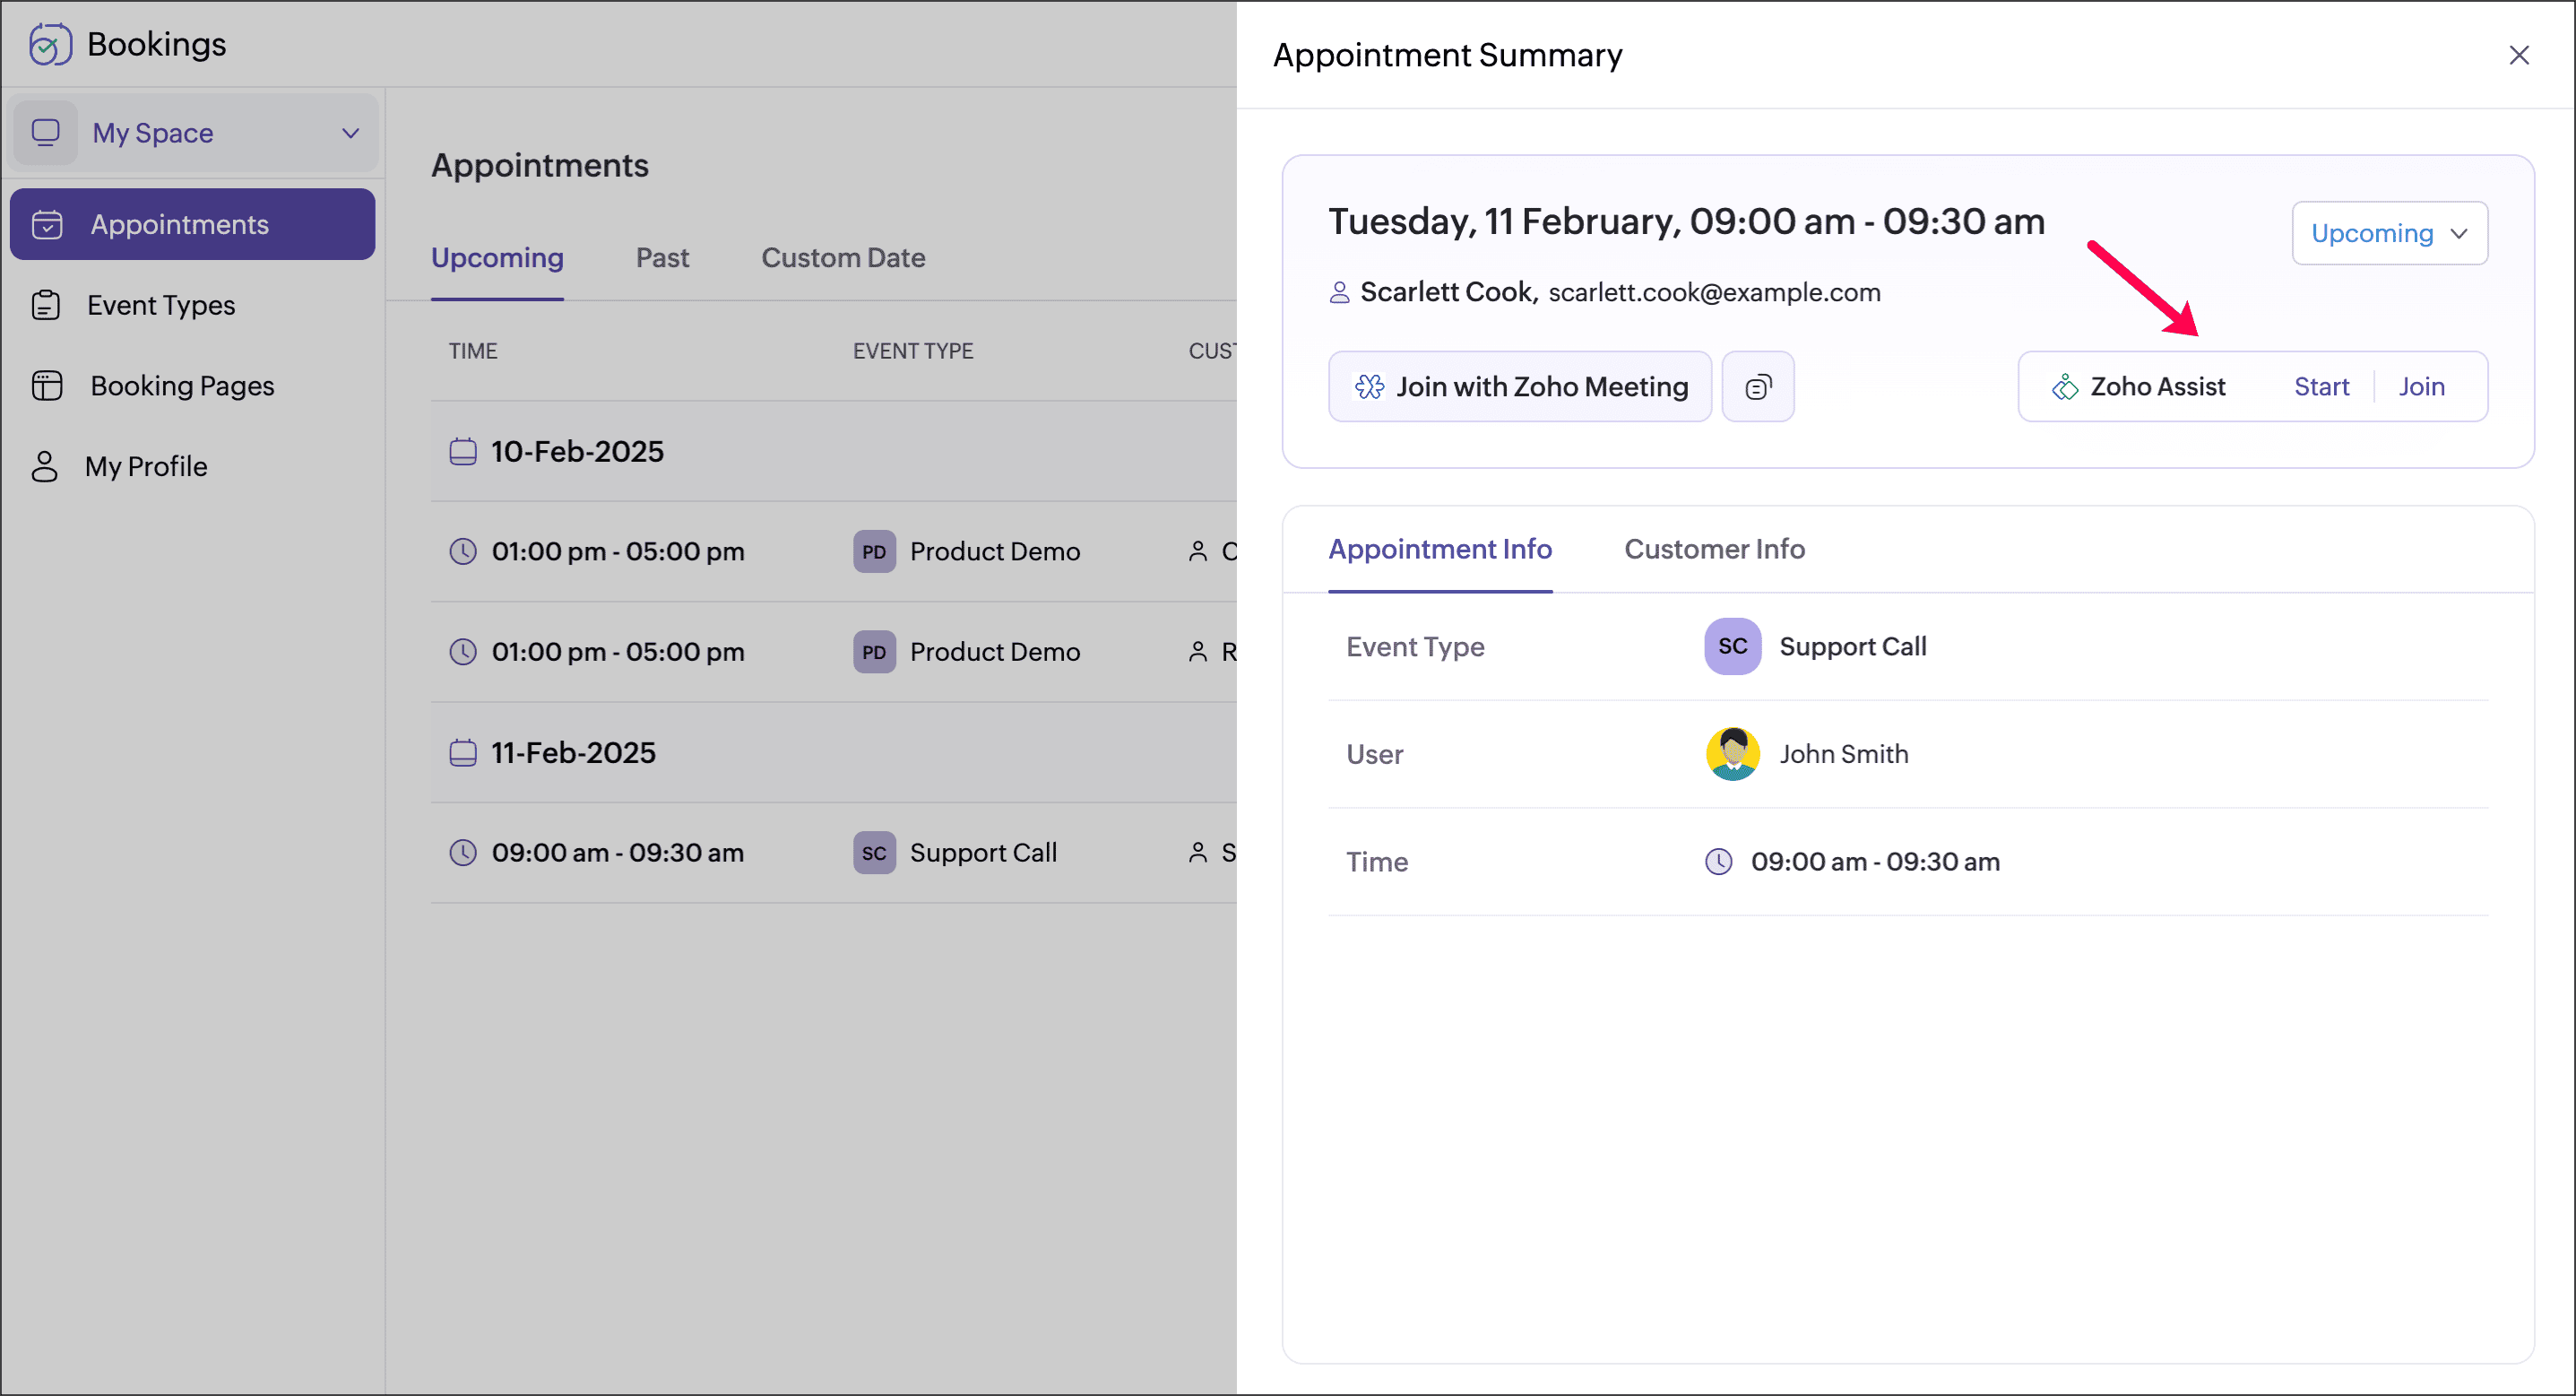Screen dimensions: 2576x1396
Task: Close the Appointment Summary panel
Action: coord(2518,55)
